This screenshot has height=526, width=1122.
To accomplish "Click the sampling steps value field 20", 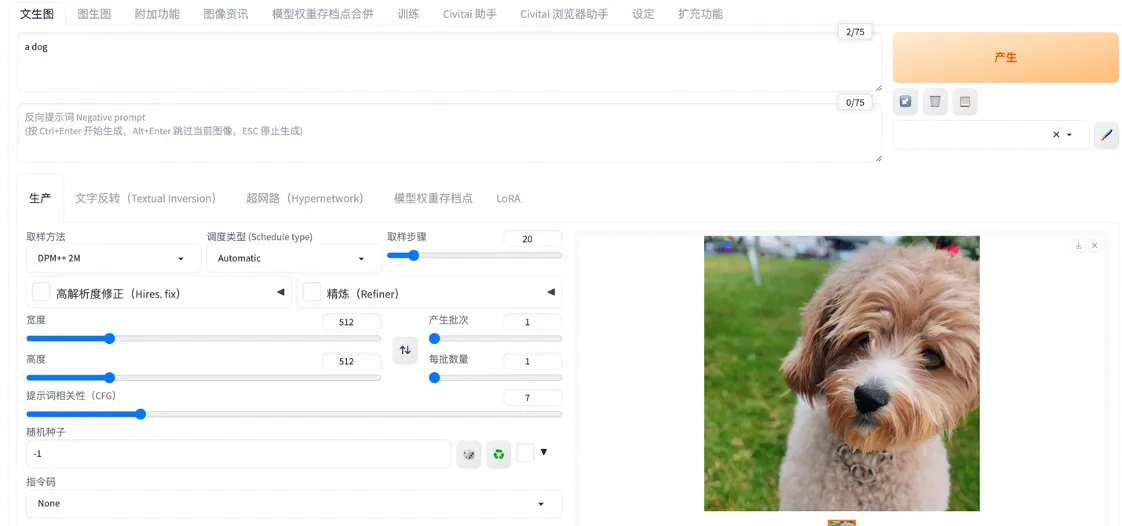I will 532,239.
